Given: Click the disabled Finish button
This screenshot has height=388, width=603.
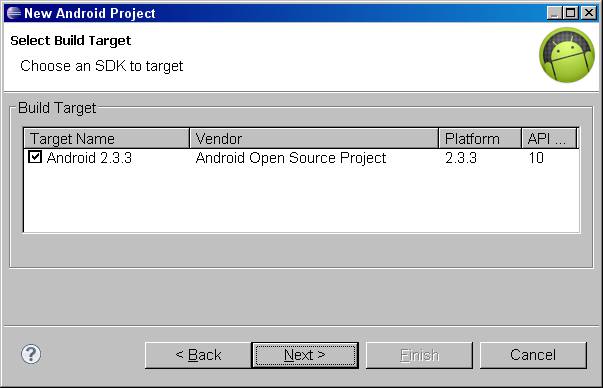Looking at the screenshot, I should pos(419,355).
